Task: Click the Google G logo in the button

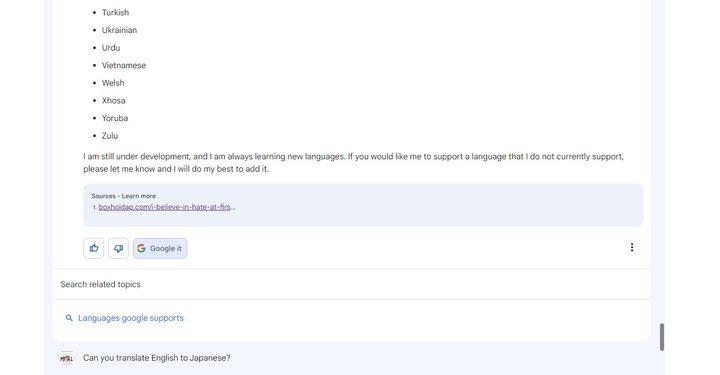Action: click(141, 248)
